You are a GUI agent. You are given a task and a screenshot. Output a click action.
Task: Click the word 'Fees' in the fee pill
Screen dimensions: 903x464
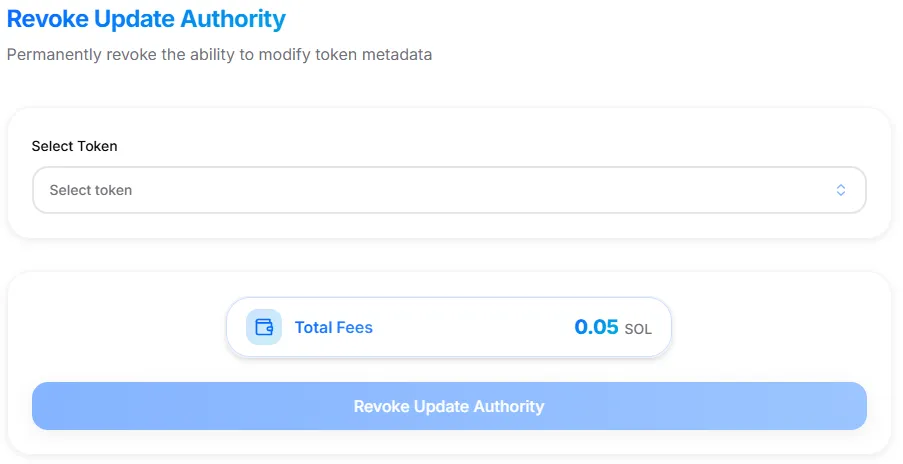[354, 327]
